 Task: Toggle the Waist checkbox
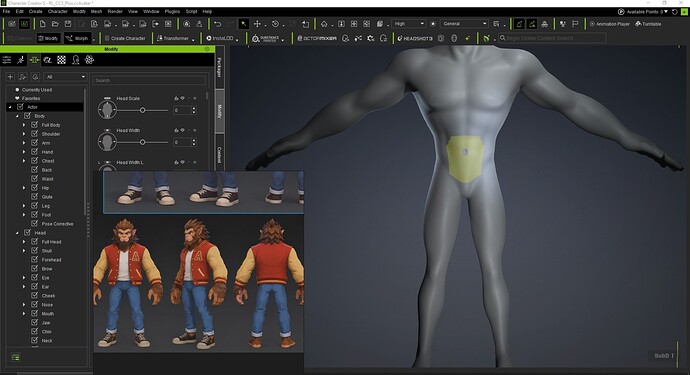coord(34,179)
